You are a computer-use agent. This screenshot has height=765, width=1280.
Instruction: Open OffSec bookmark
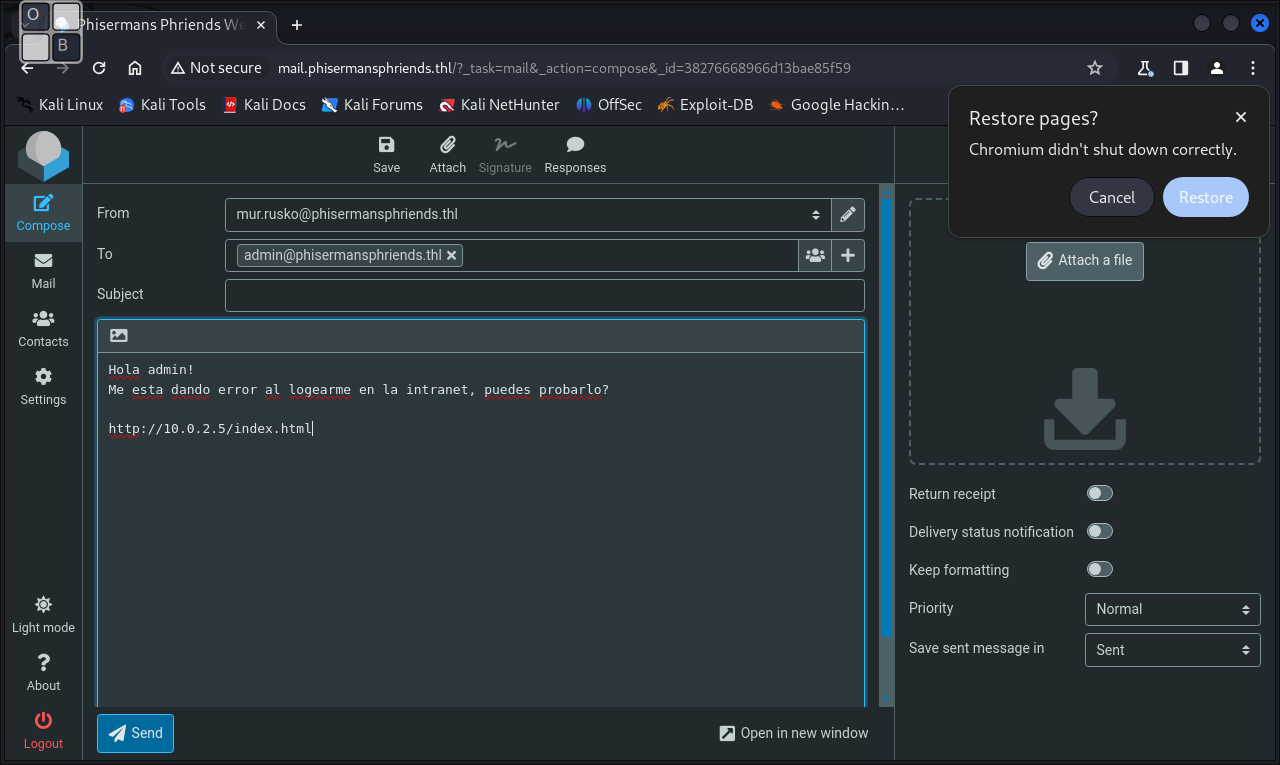608,104
